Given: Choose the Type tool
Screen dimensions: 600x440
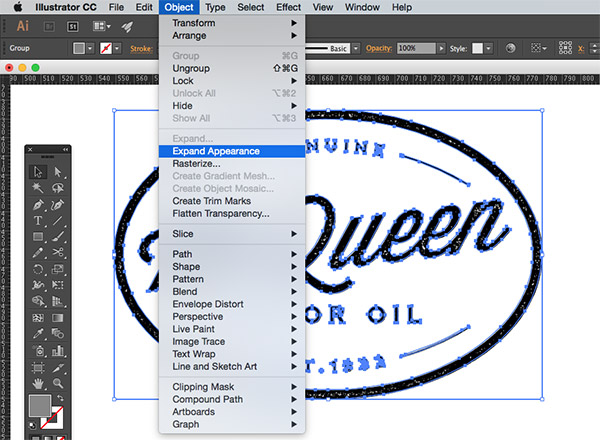Looking at the screenshot, I should coord(38,221).
